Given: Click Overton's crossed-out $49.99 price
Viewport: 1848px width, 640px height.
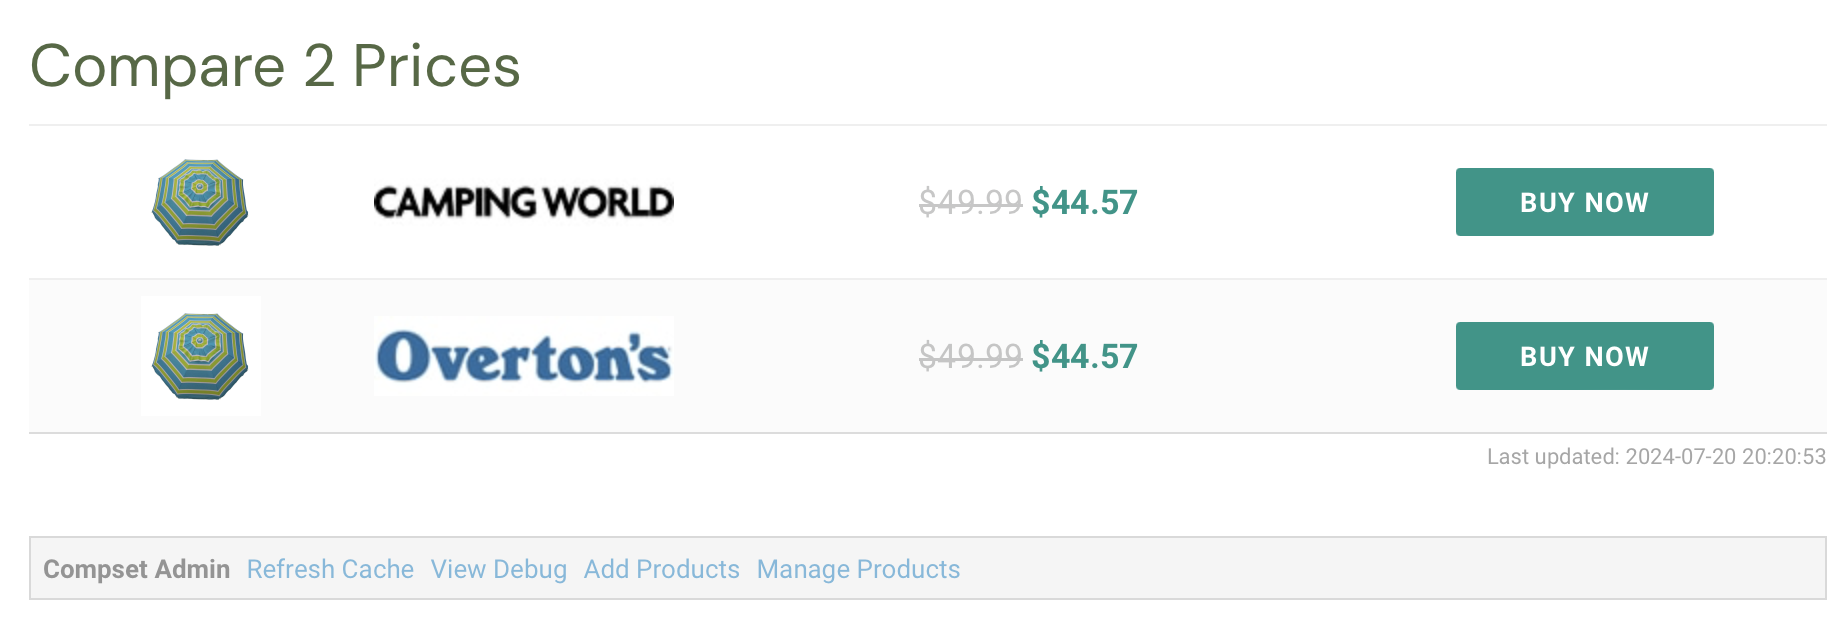Looking at the screenshot, I should 970,357.
